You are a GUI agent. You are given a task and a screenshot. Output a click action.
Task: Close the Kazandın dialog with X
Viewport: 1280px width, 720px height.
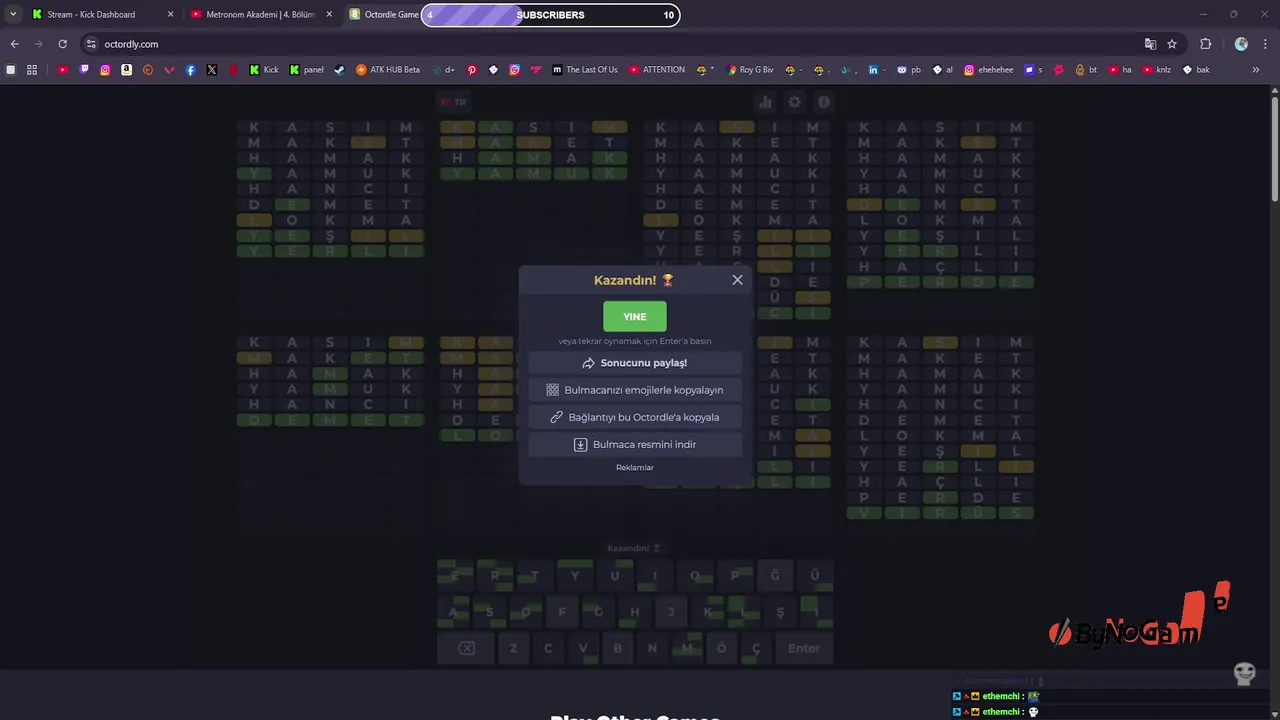point(738,280)
